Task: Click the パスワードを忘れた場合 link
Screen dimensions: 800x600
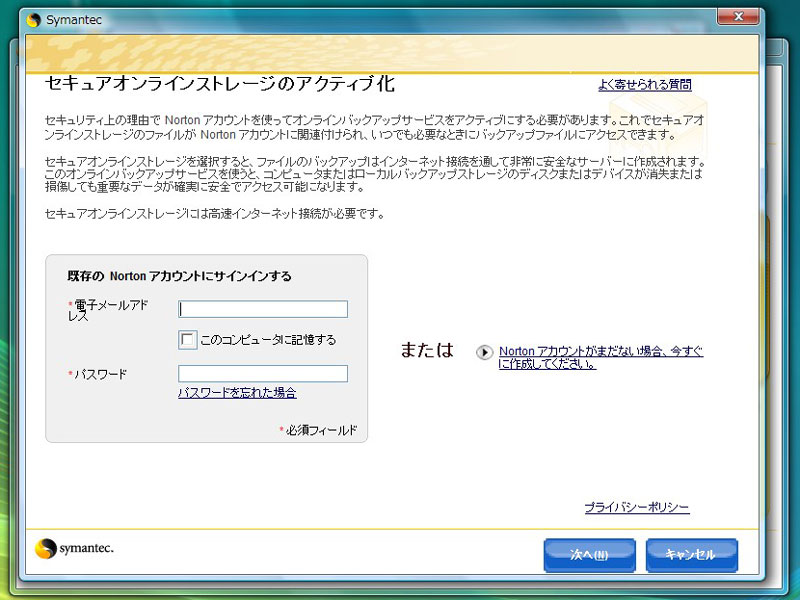Action: pyautogui.click(x=237, y=393)
